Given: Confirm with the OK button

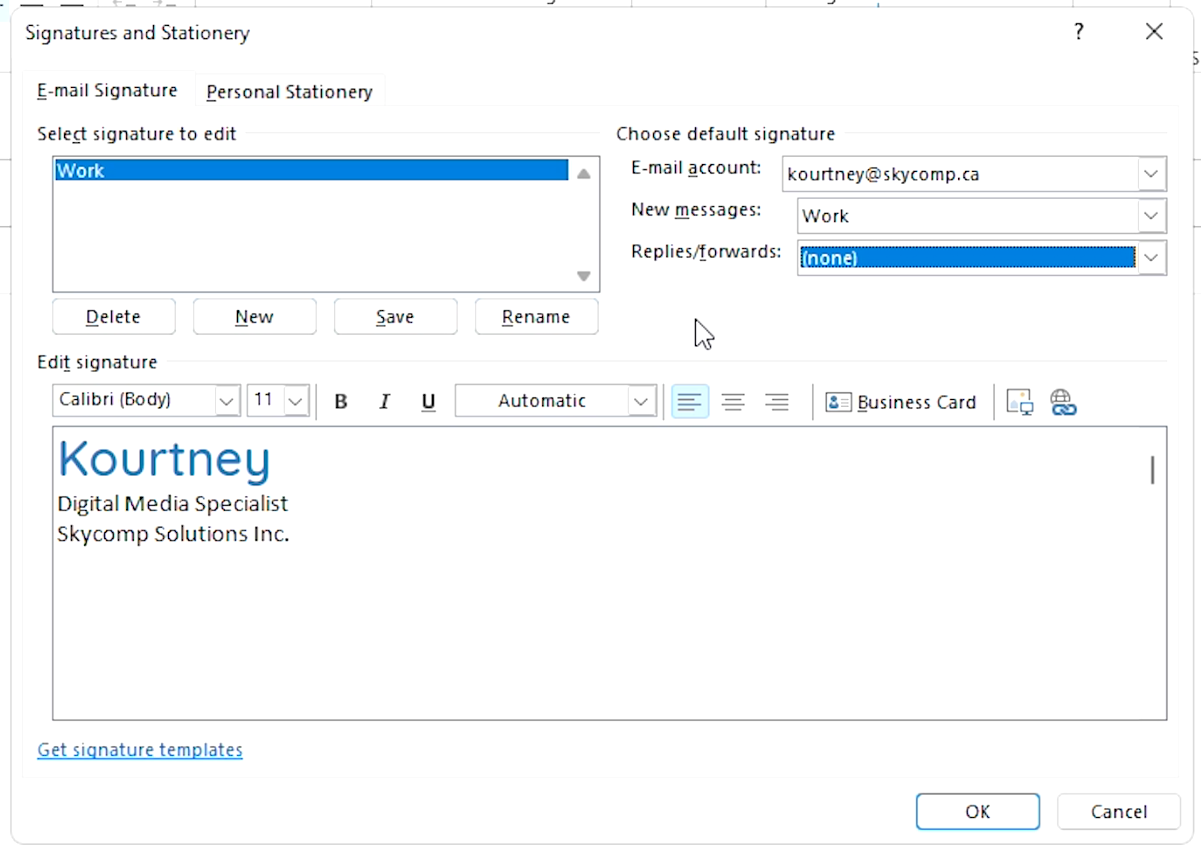Looking at the screenshot, I should pyautogui.click(x=977, y=811).
